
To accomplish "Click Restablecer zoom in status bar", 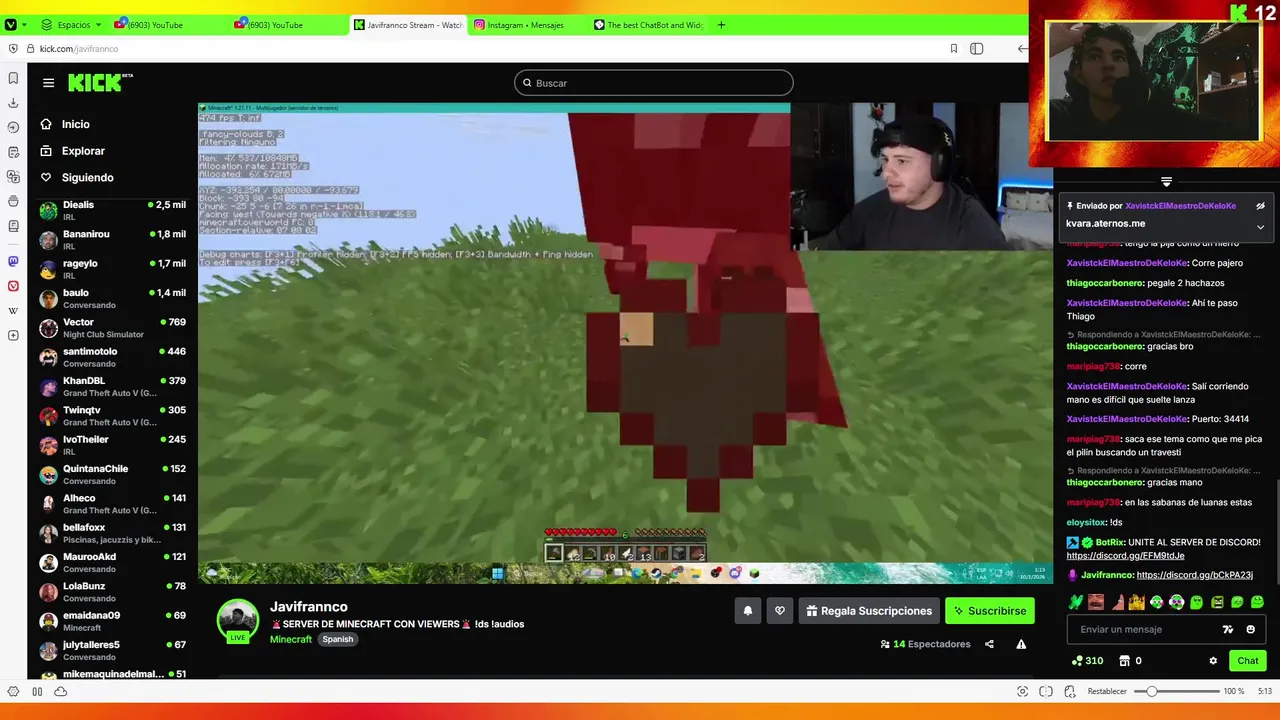I will coord(1107,691).
